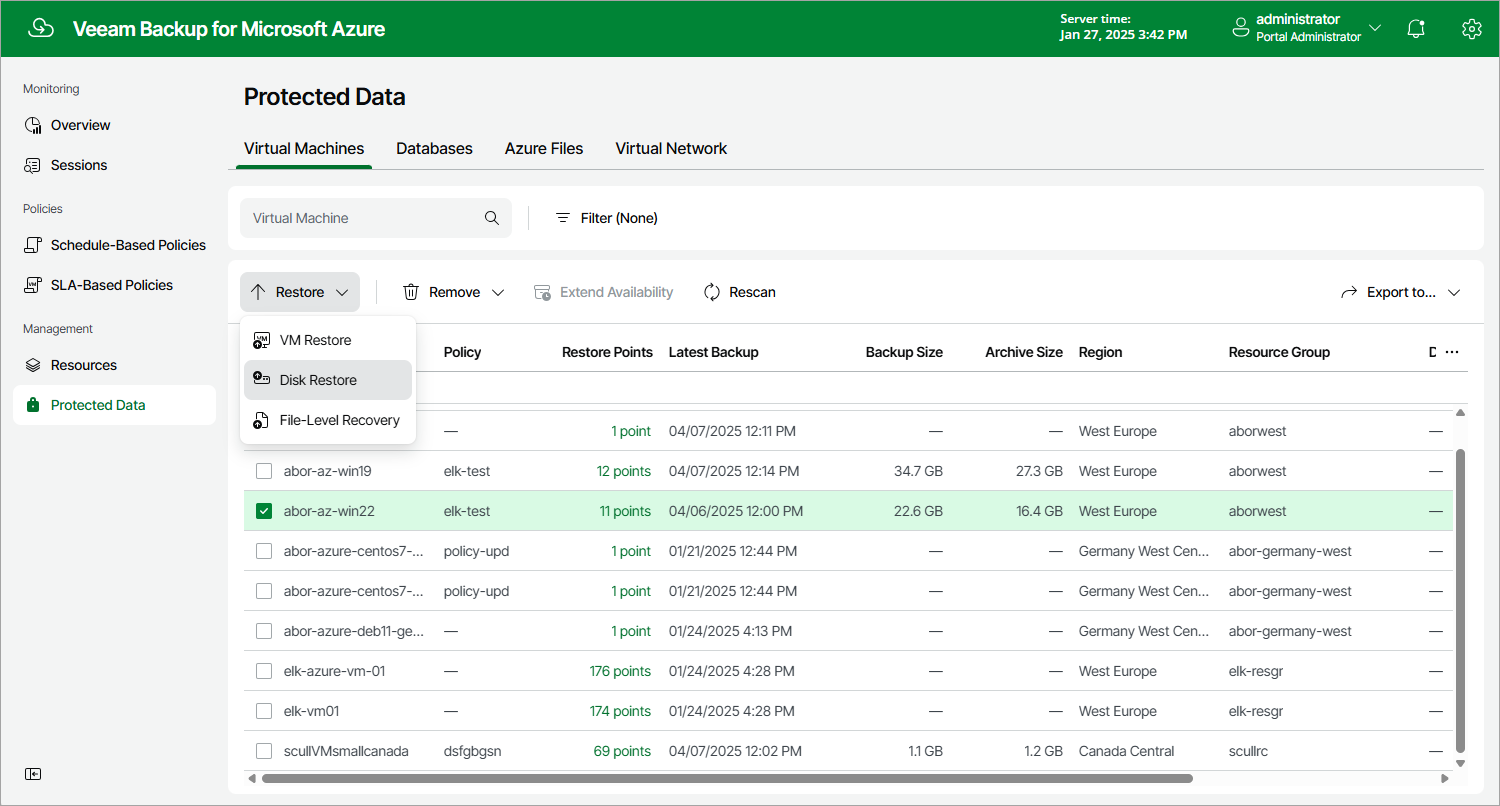Click the Schedule-Based Policies icon
The width and height of the screenshot is (1500, 806).
[x=33, y=245]
